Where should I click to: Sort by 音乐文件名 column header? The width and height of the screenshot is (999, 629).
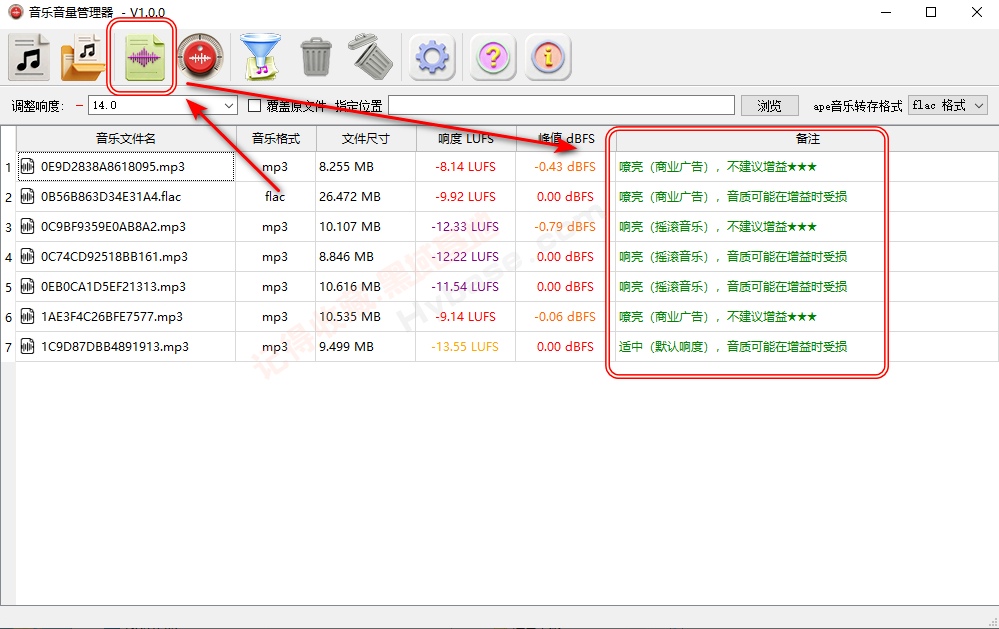coord(126,139)
